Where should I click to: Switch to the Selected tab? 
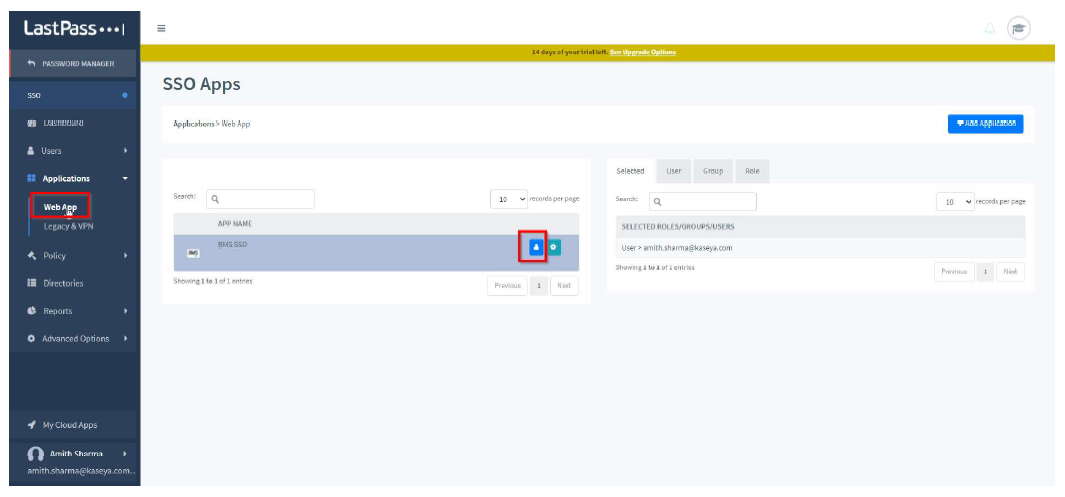(x=630, y=171)
